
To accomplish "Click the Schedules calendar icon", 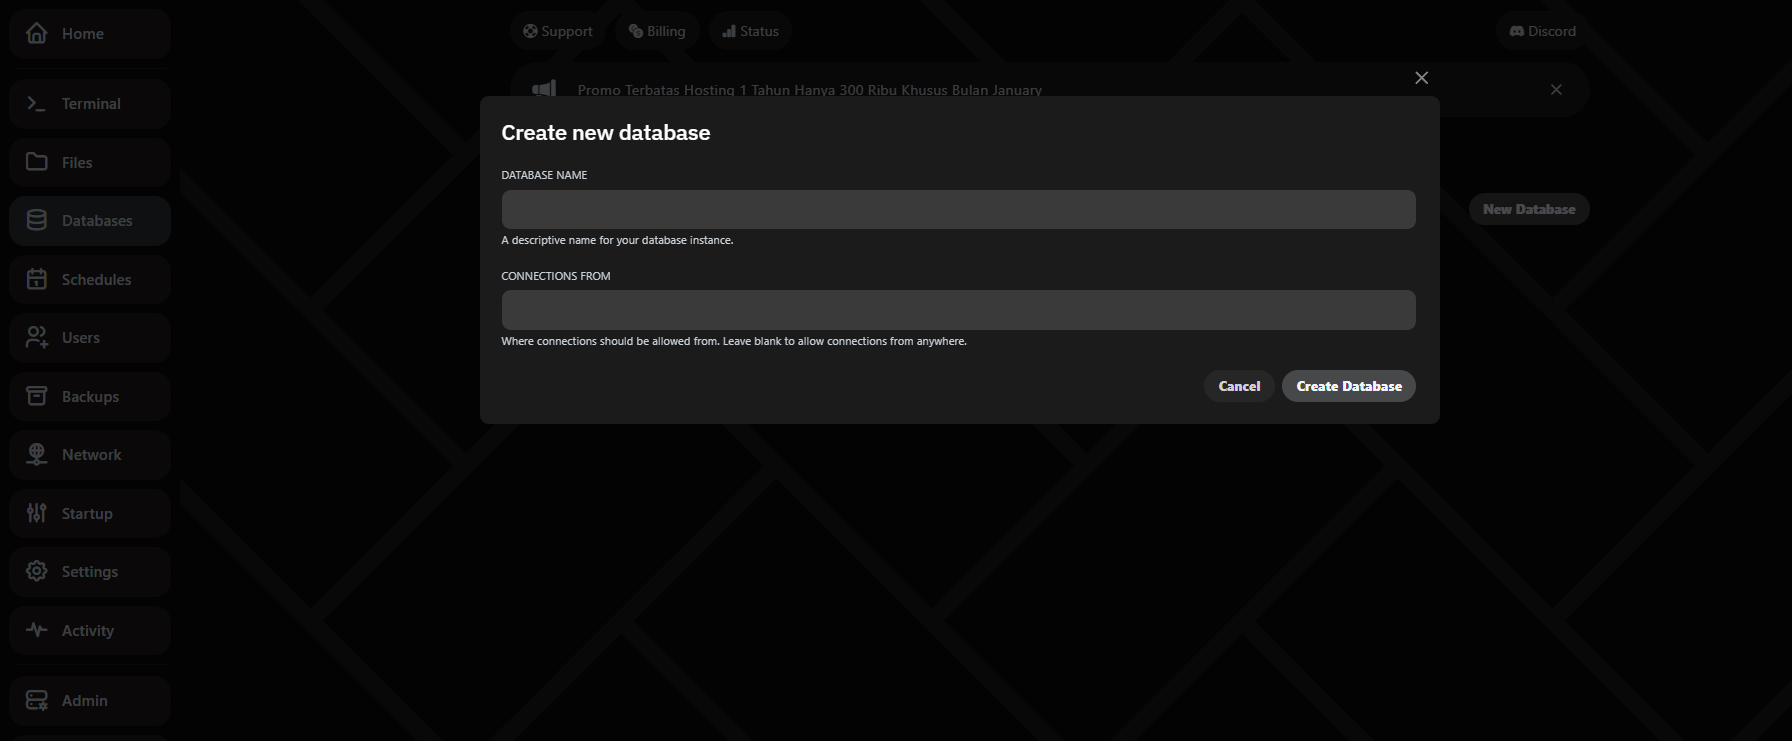I will pyautogui.click(x=37, y=279).
